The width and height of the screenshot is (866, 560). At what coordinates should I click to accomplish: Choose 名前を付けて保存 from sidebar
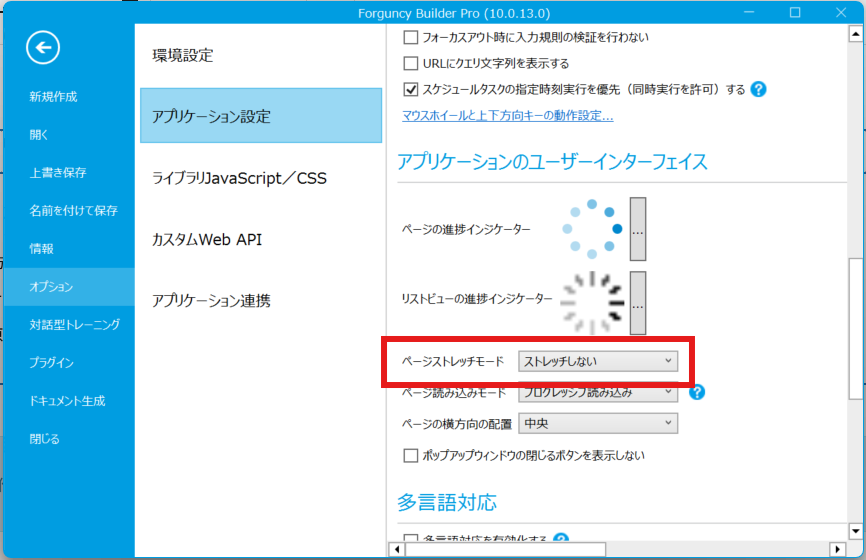click(x=74, y=211)
